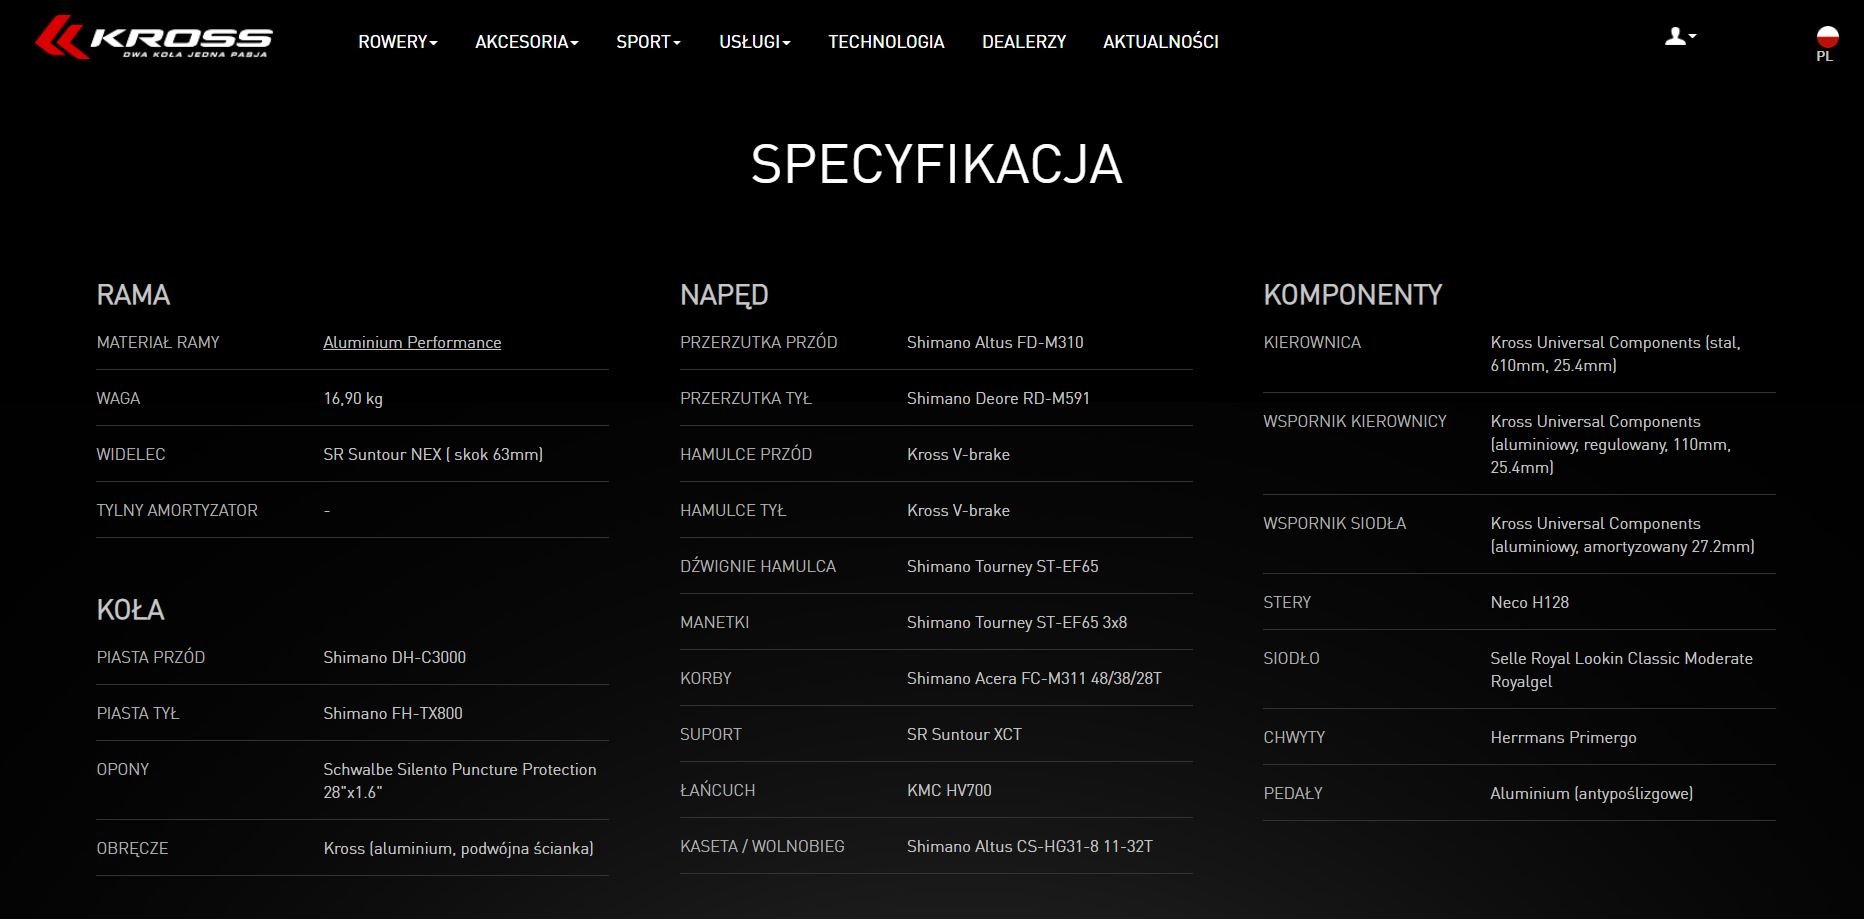Screen dimensions: 1864x919
Task: Click the MANETKI label
Action: 714,622
